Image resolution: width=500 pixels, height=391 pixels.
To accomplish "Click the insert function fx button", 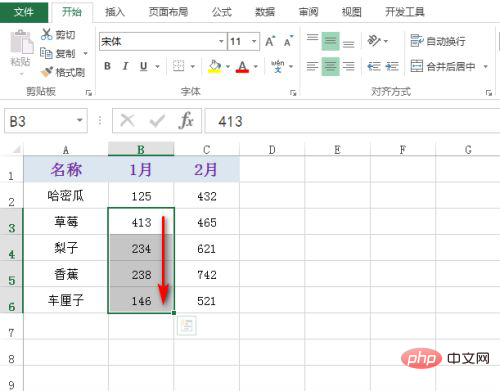I will pos(186,120).
